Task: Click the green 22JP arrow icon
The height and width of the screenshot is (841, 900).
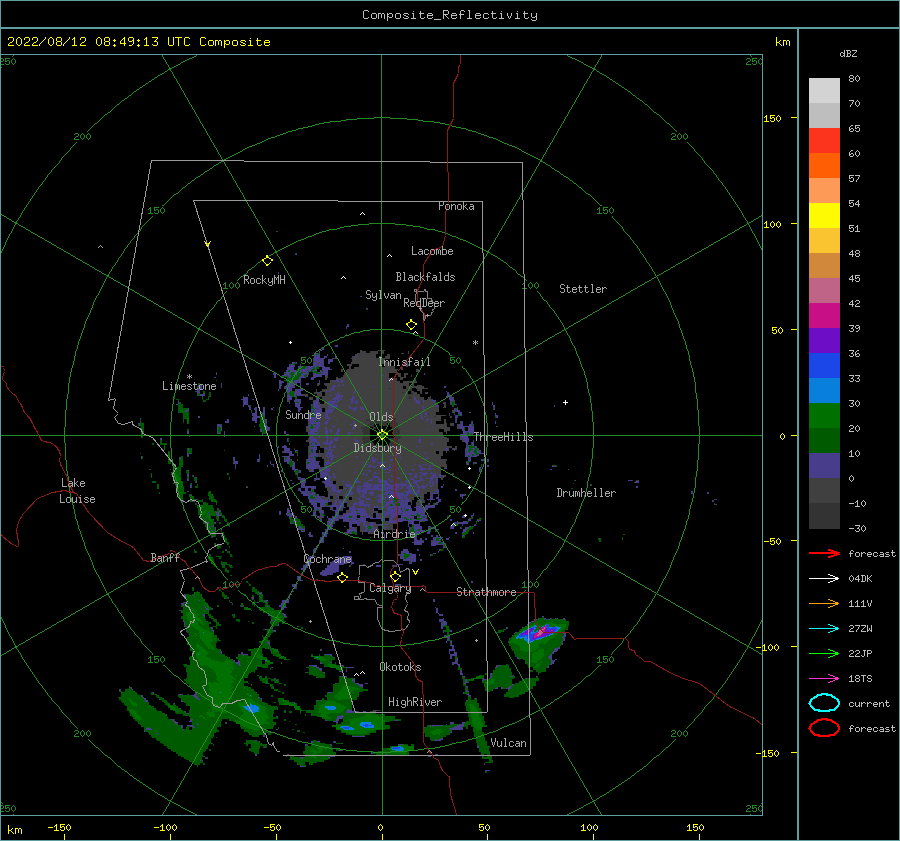Action: click(824, 653)
